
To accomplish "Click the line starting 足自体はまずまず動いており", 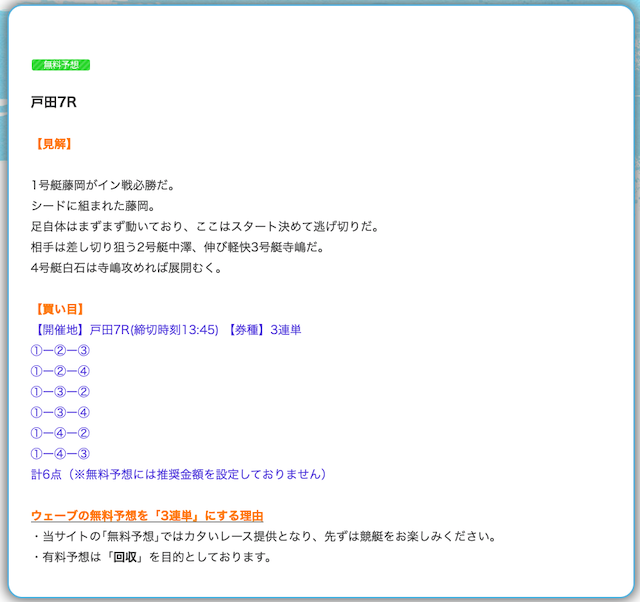I will [205, 227].
